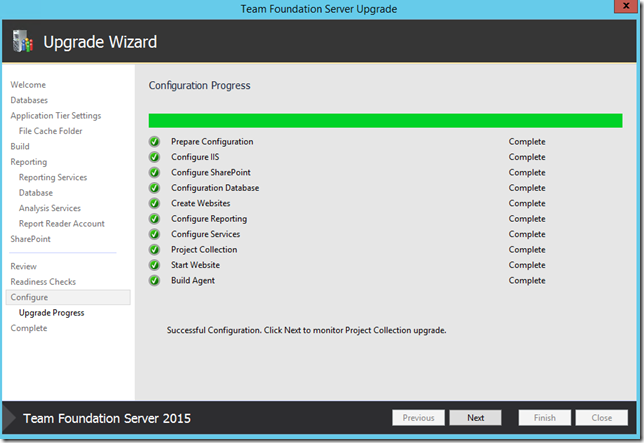Image resolution: width=644 pixels, height=443 pixels.
Task: Click the green check next to Configure Services
Action: tap(154, 234)
